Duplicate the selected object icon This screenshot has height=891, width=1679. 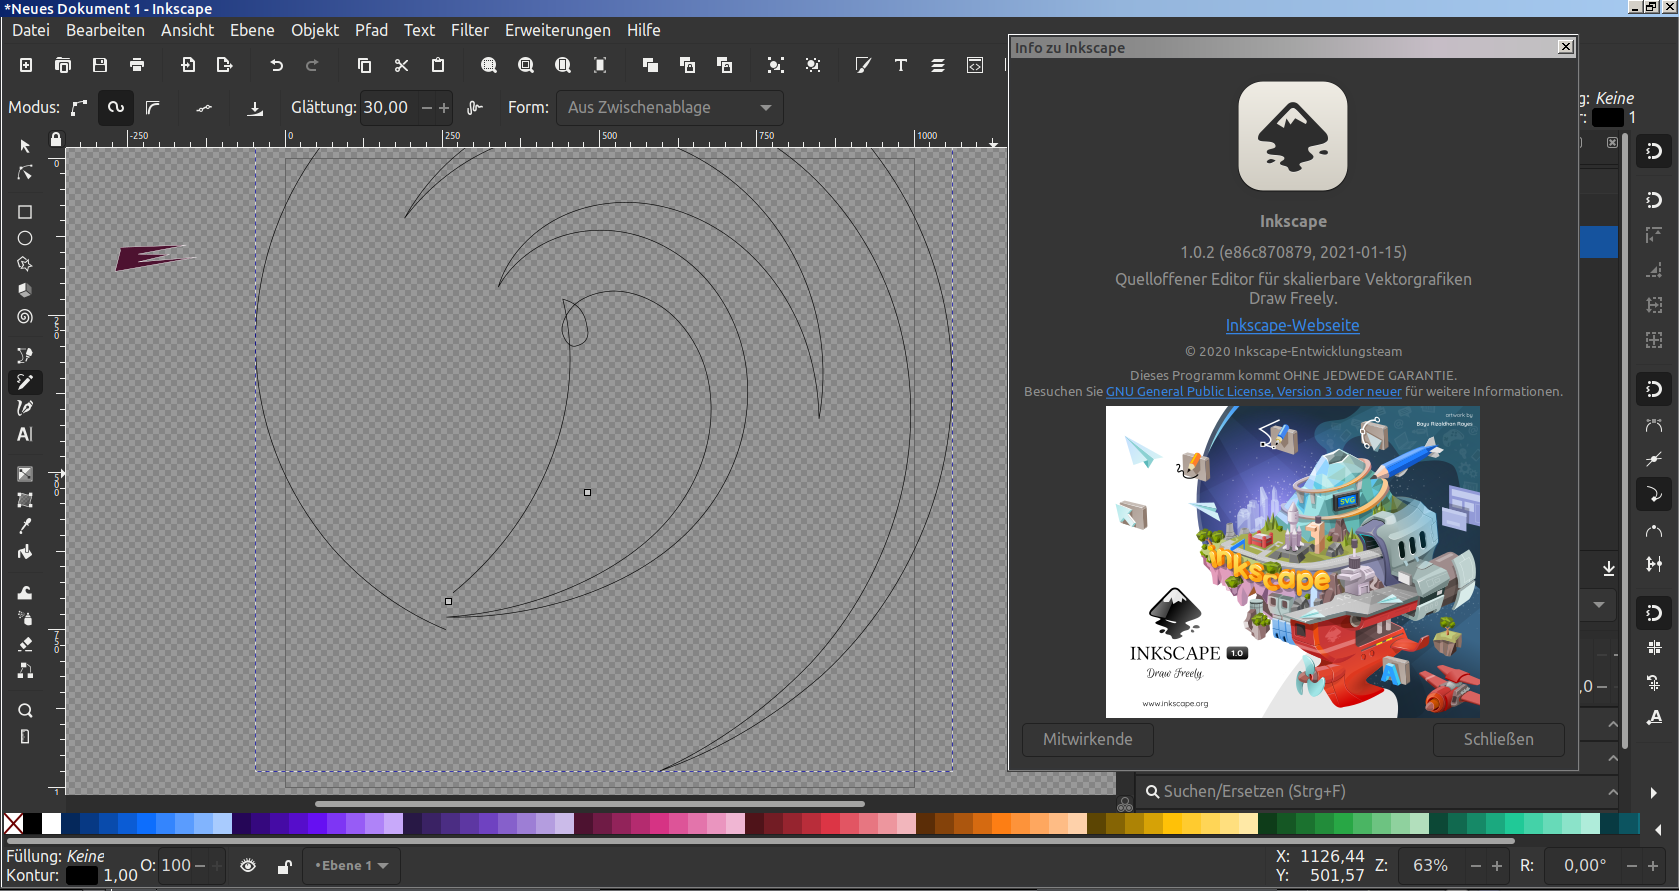point(650,65)
